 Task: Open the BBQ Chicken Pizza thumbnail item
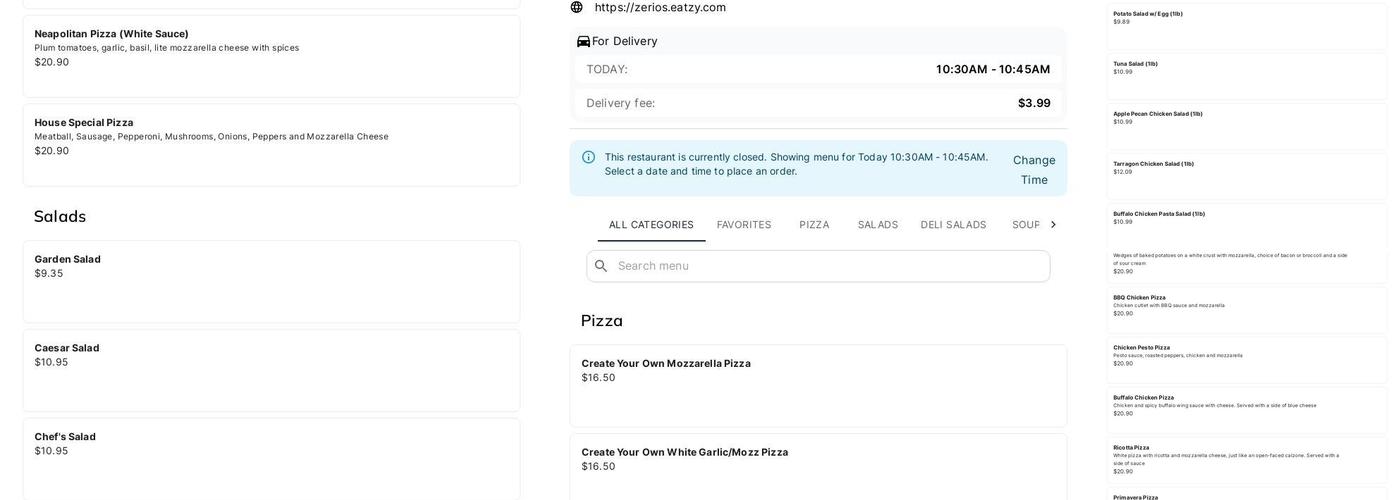point(1246,308)
